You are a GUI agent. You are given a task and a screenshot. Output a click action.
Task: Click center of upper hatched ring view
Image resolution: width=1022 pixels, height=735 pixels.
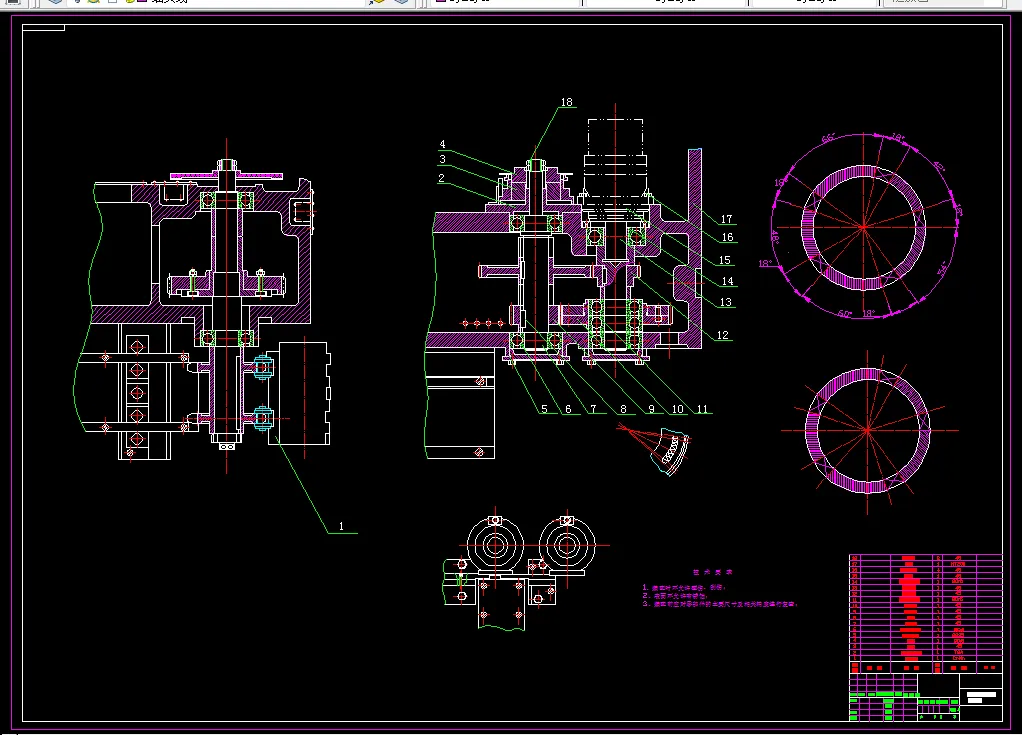point(864,227)
